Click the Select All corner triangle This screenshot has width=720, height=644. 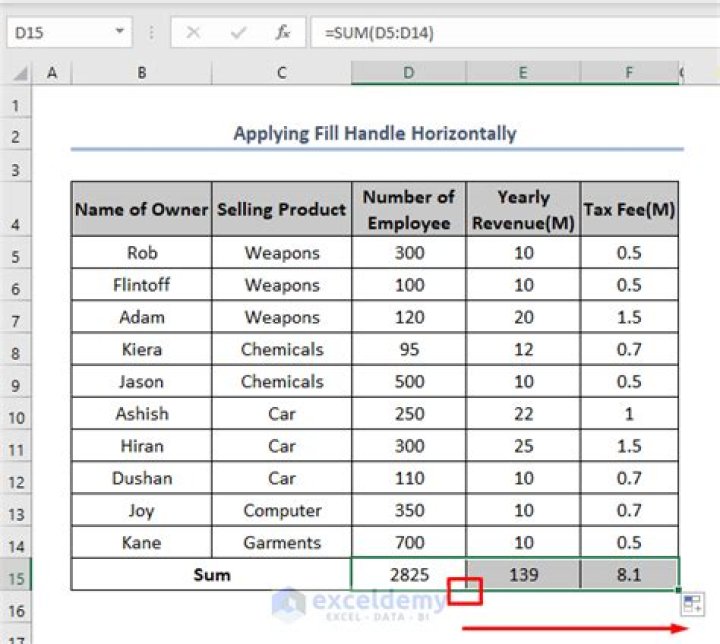(x=20, y=73)
